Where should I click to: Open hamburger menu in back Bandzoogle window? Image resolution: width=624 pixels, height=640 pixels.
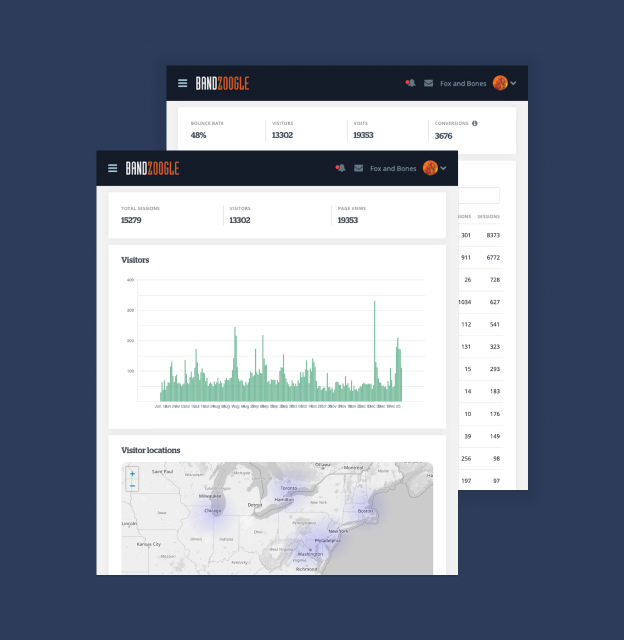pos(182,83)
